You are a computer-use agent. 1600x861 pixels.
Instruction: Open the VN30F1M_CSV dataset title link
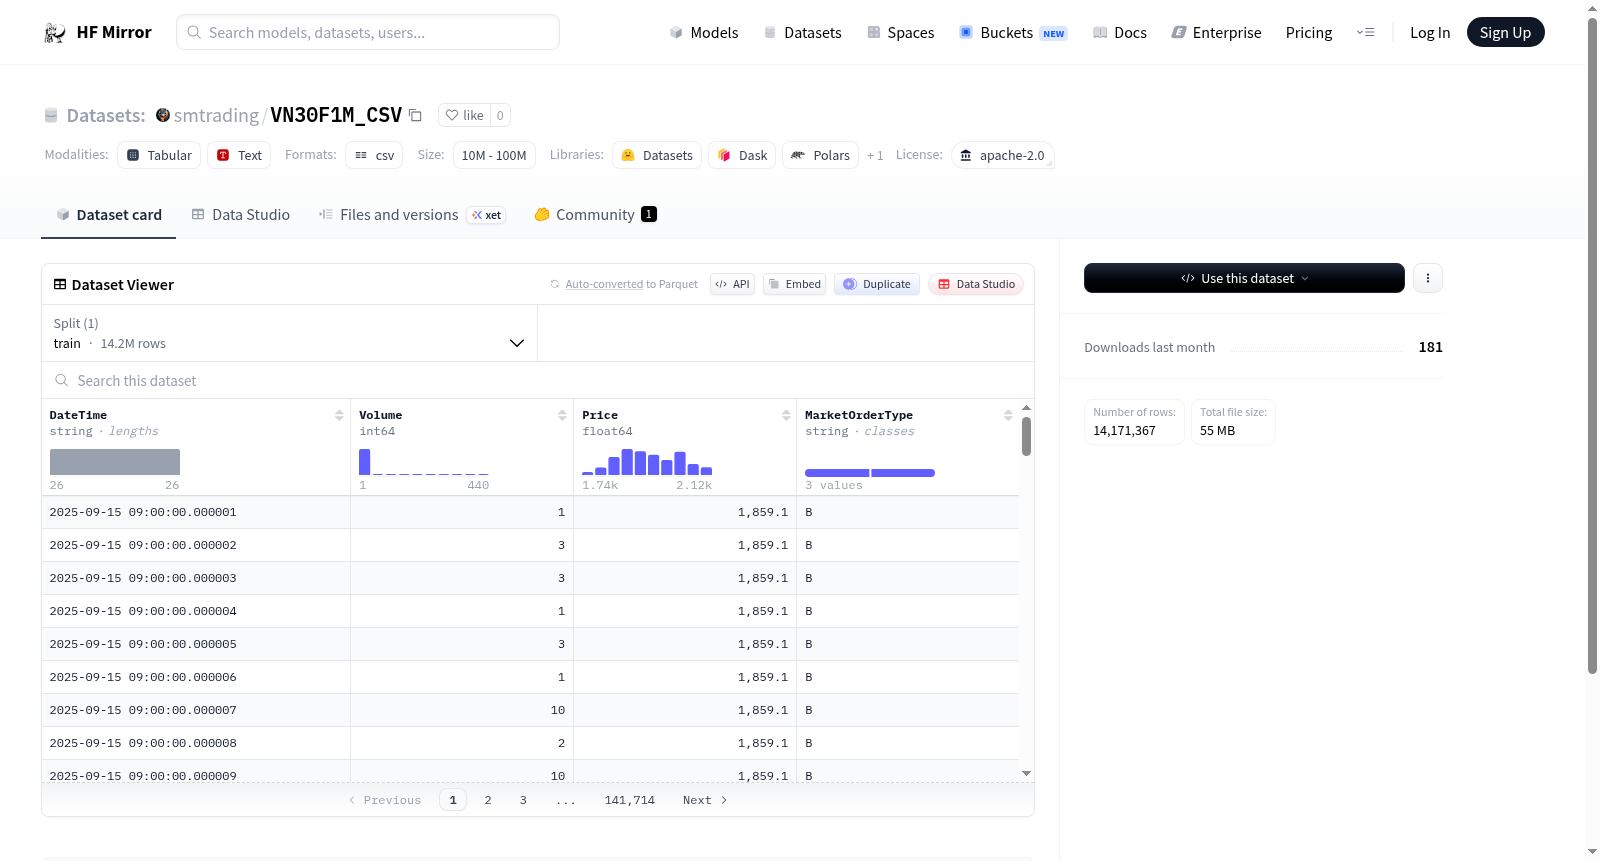tap(336, 115)
